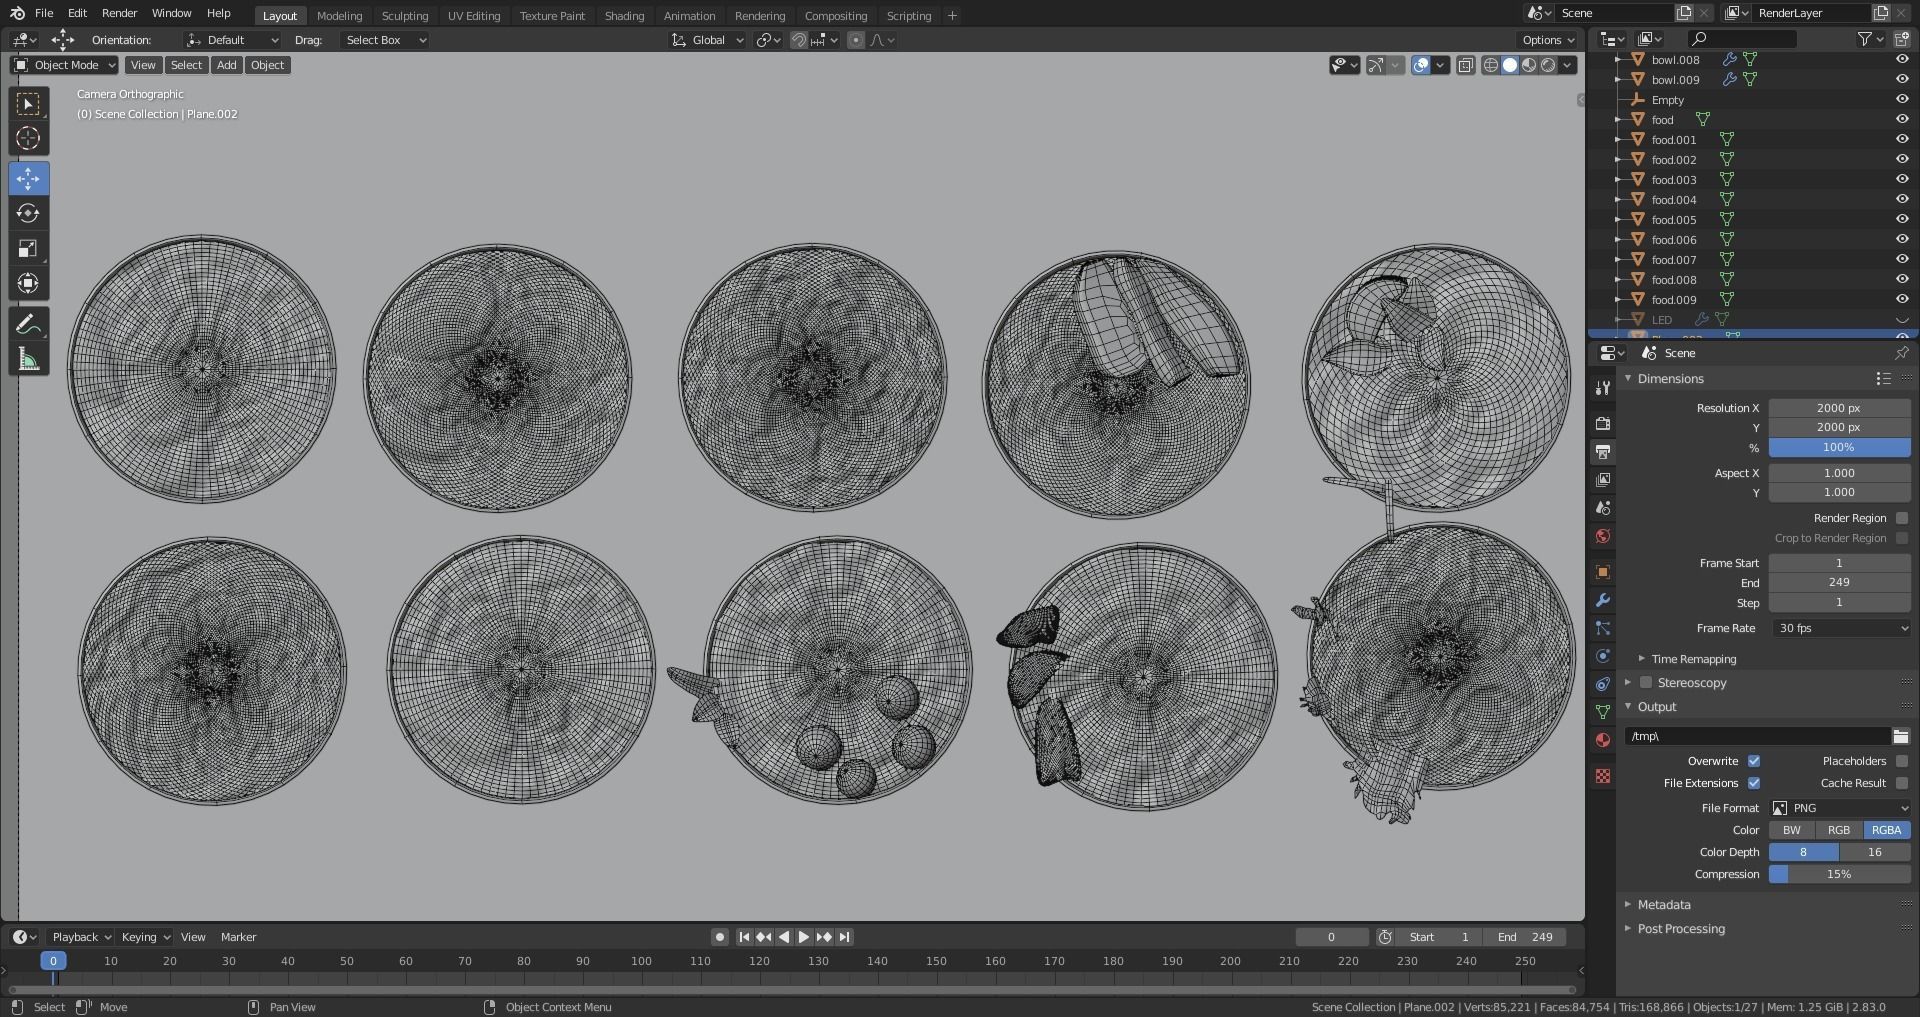
Task: Select the Annotate tool
Action: tap(28, 324)
